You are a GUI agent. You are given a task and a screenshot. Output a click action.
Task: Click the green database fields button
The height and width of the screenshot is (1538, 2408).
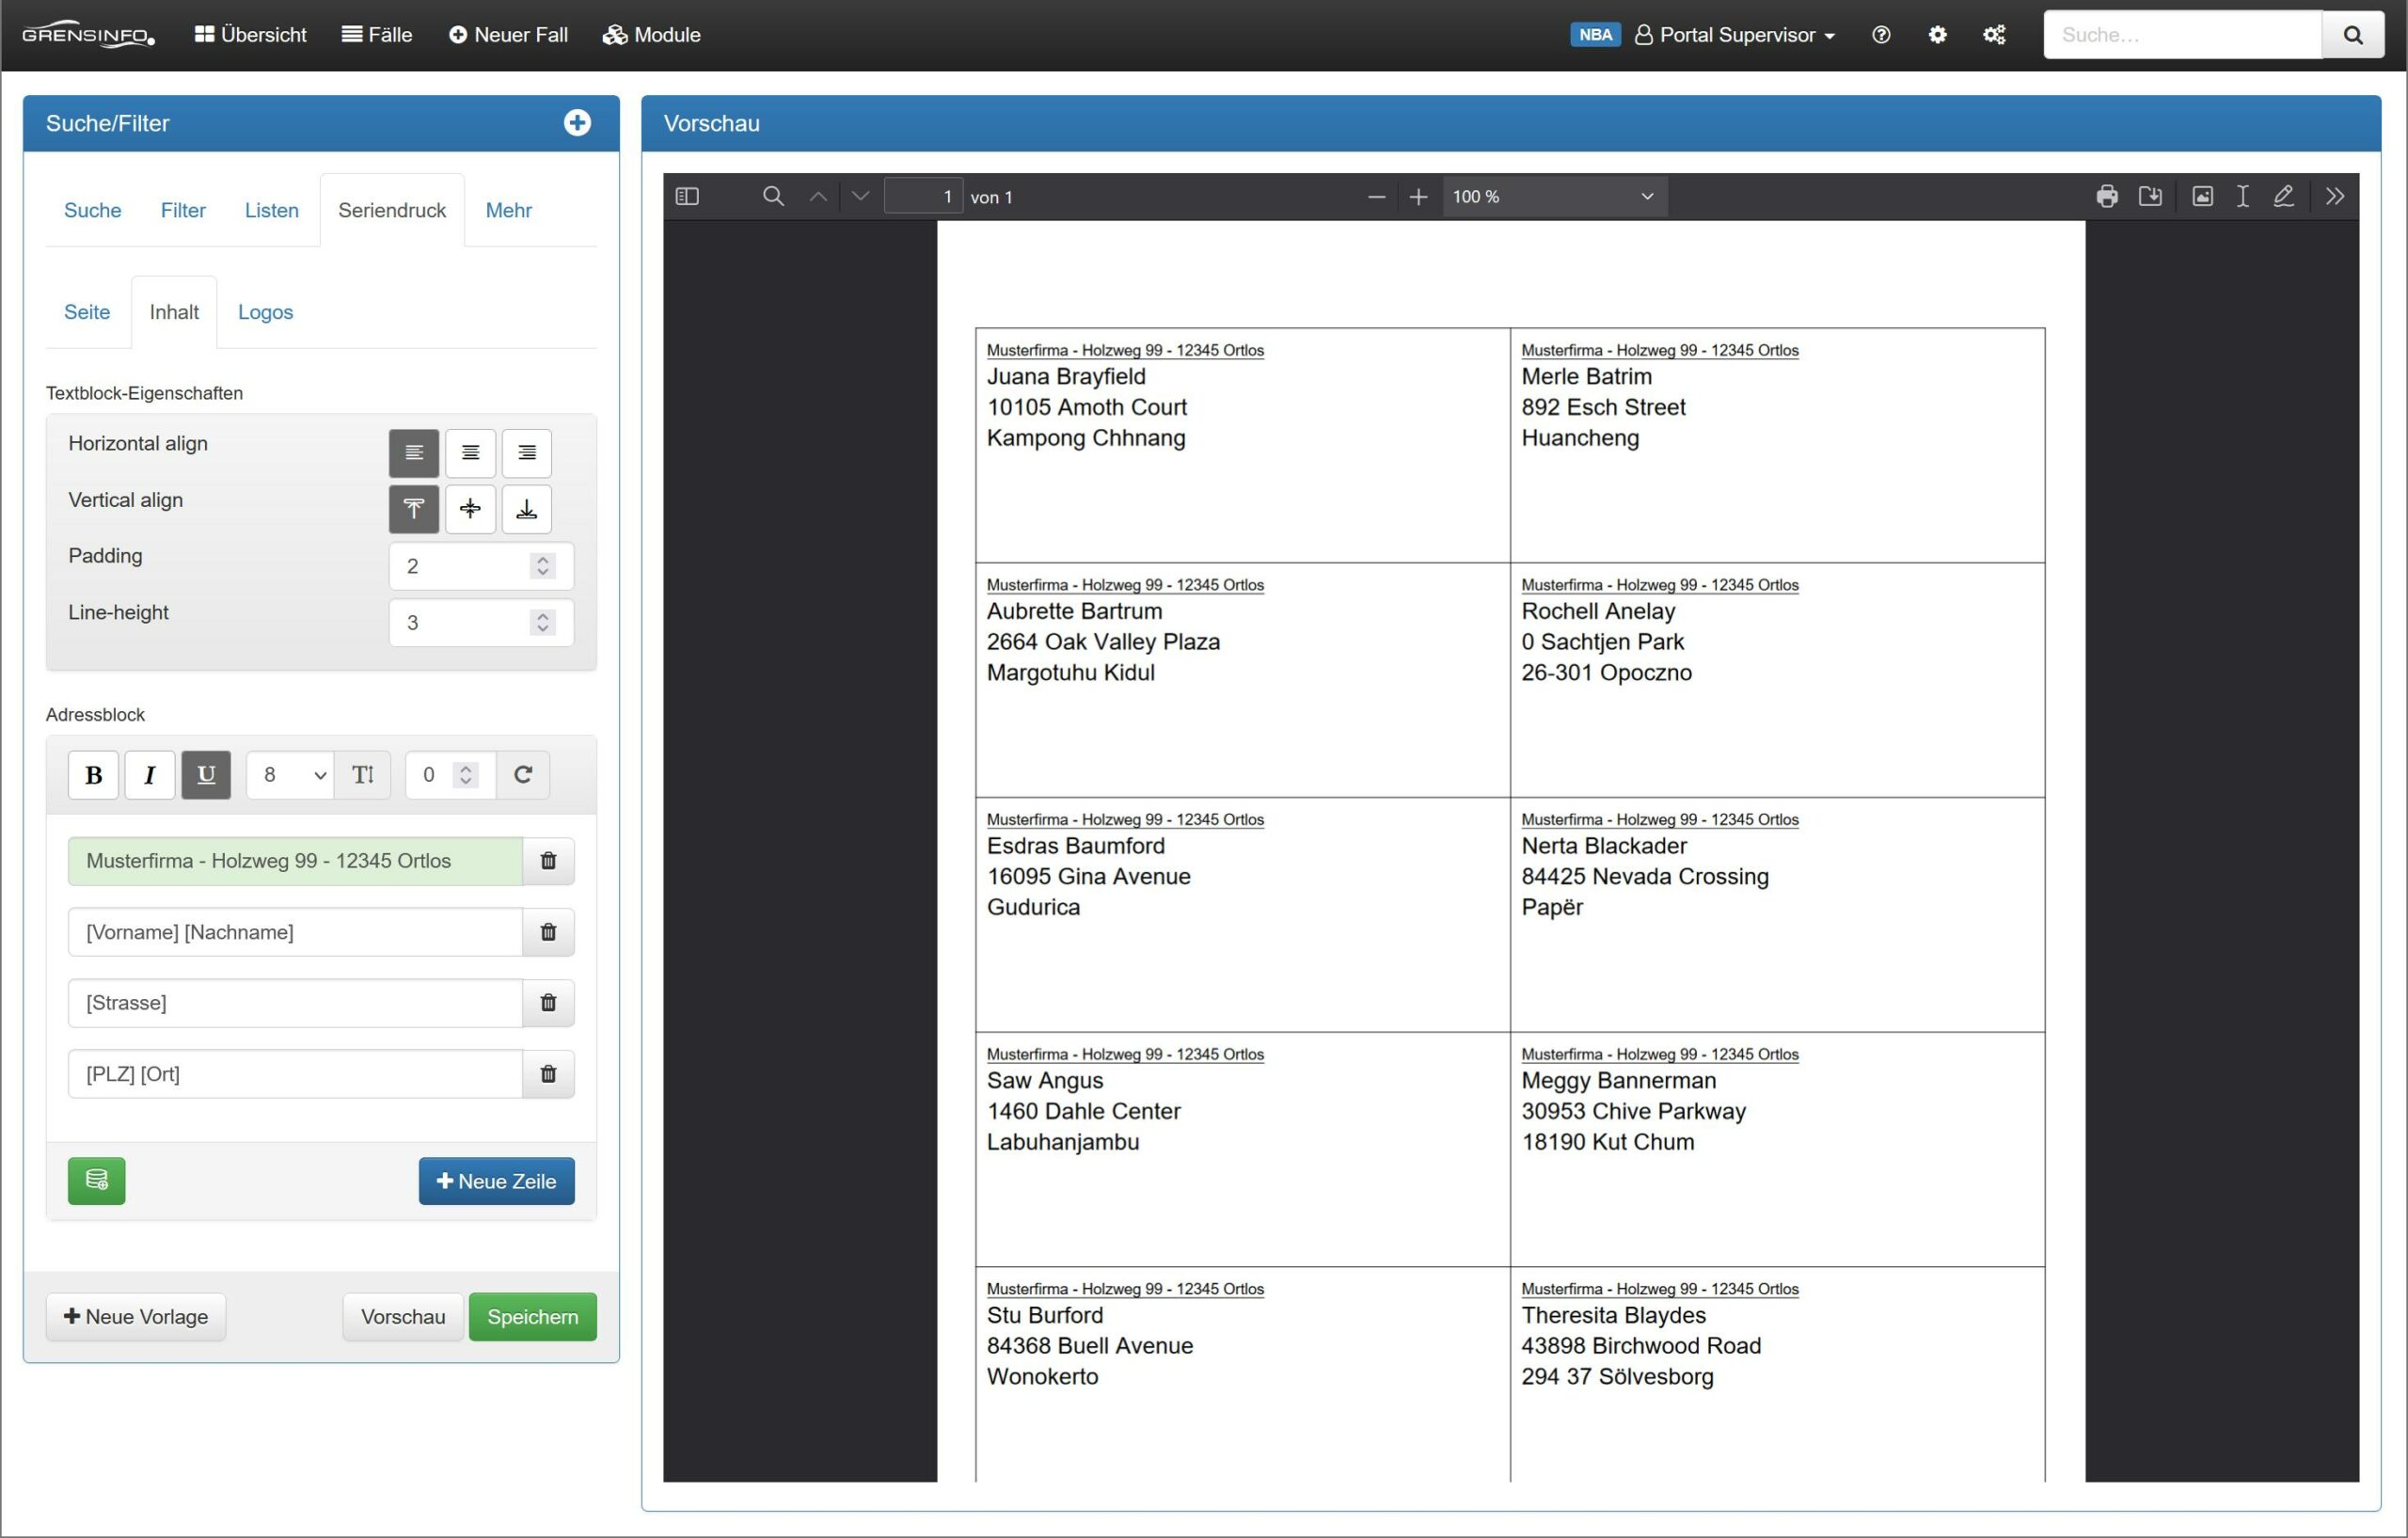tap(97, 1181)
